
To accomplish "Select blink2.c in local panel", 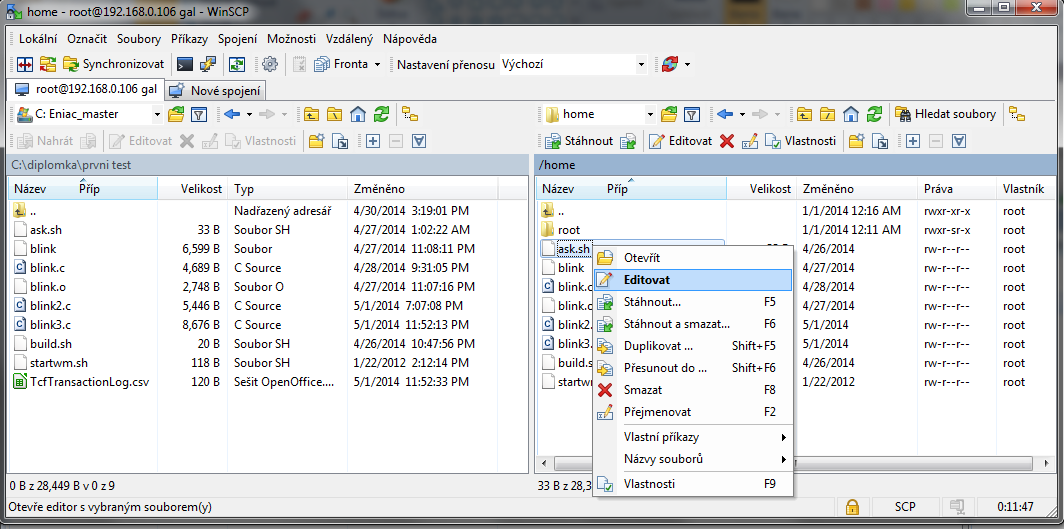I will coord(50,306).
